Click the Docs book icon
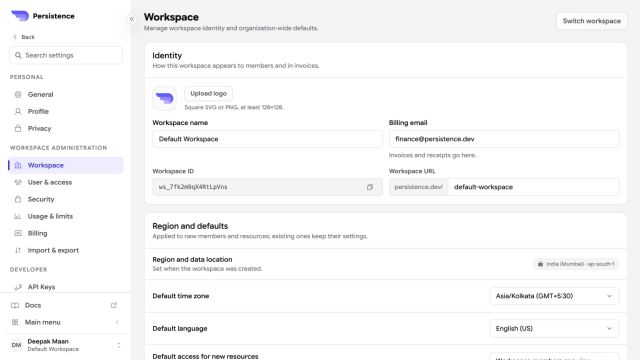Screen dimensions: 640x360 15,305
